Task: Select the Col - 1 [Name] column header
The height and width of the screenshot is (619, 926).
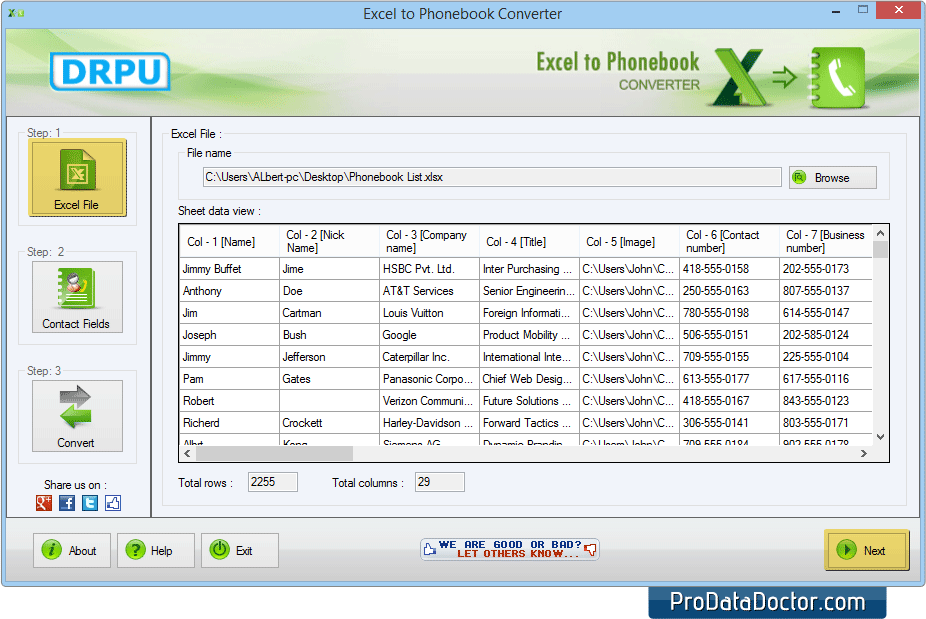Action: coord(229,242)
